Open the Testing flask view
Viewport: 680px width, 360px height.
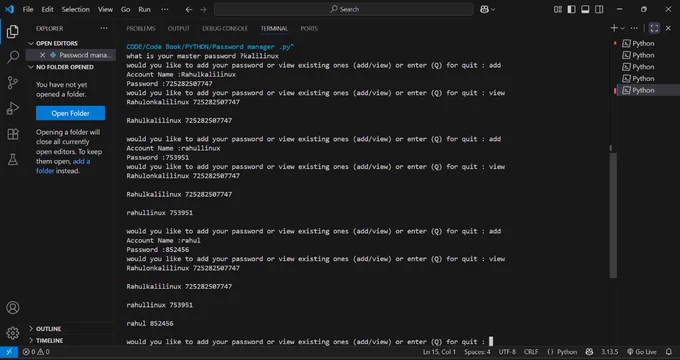pos(13,160)
